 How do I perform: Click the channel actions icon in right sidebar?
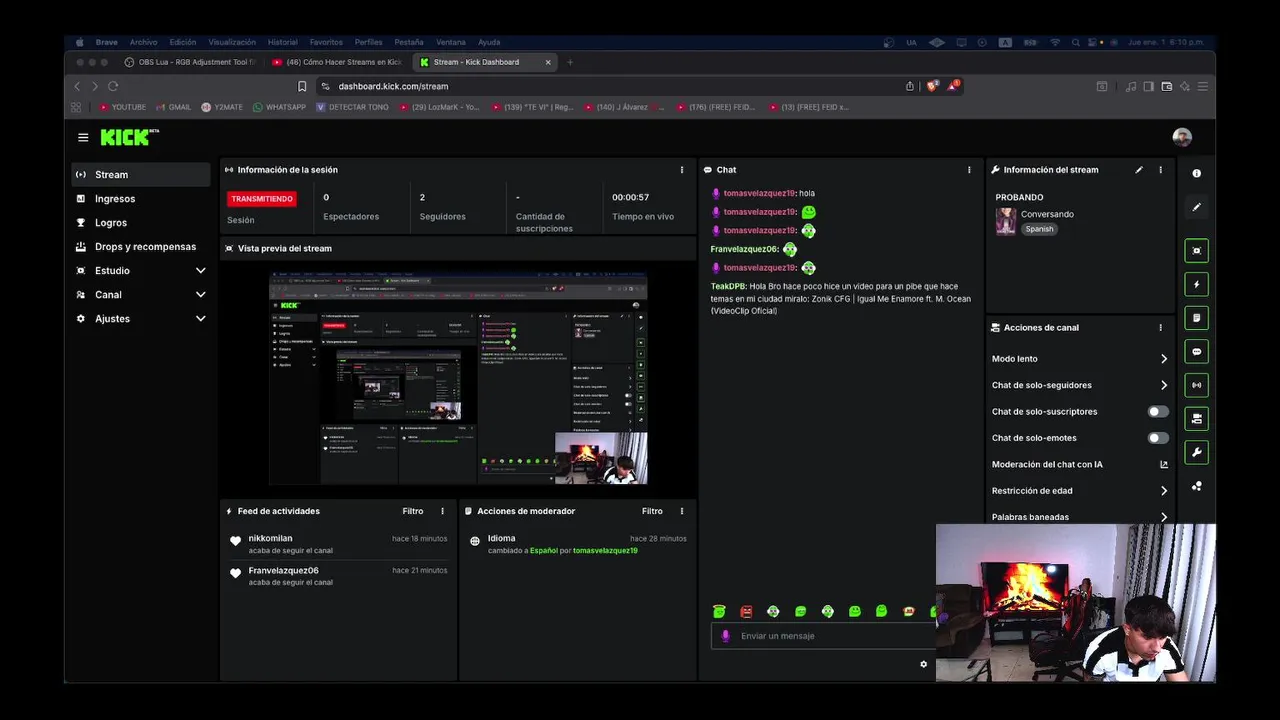tap(1196, 419)
